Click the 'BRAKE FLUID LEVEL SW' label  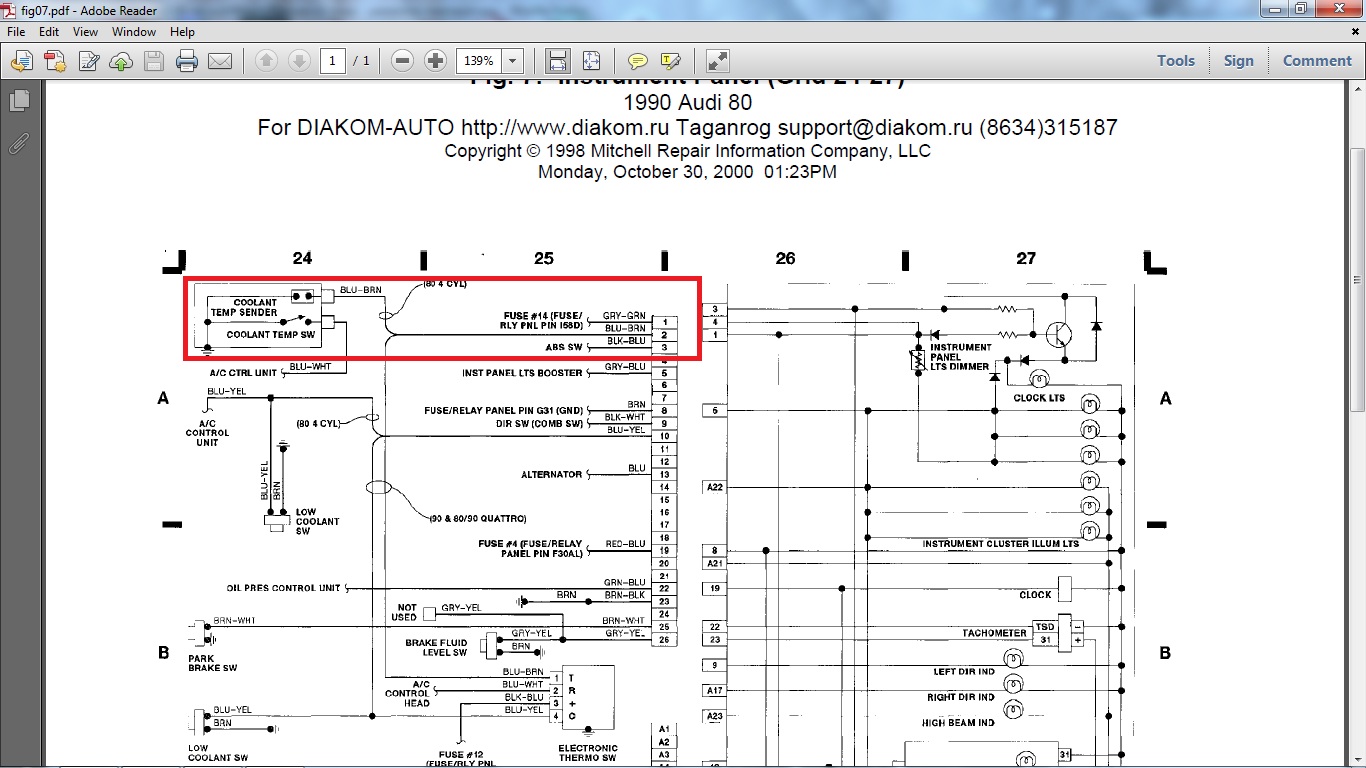point(436,648)
